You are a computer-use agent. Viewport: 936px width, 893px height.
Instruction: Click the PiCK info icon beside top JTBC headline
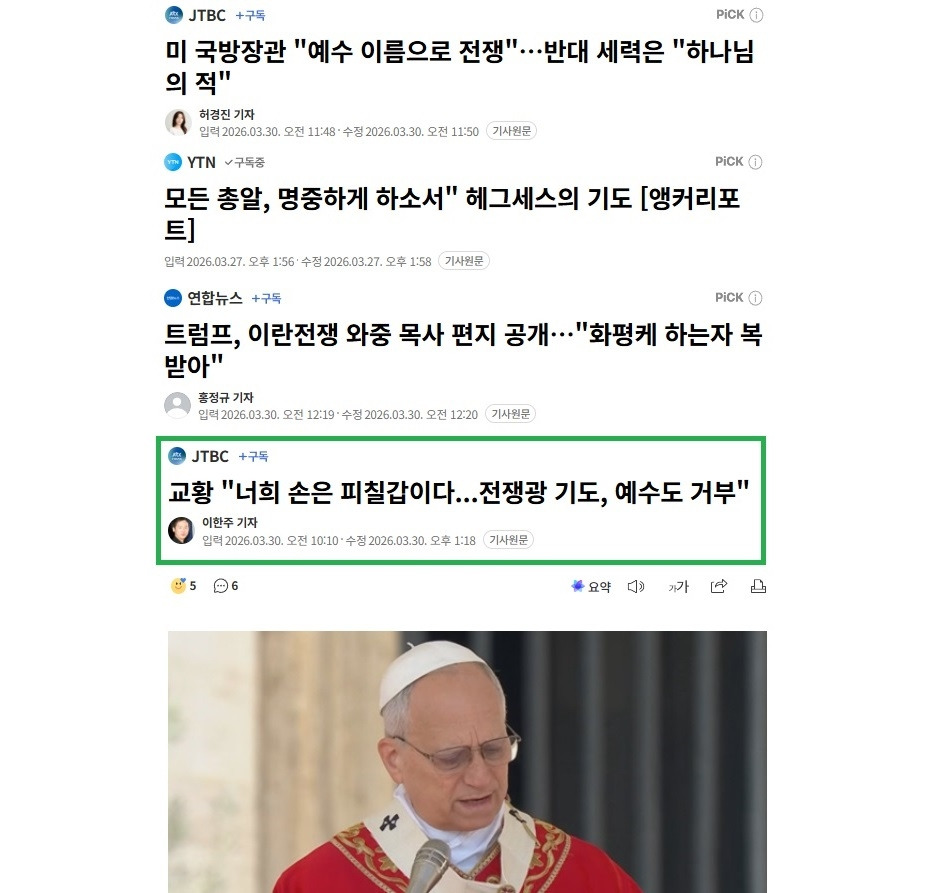coord(756,15)
